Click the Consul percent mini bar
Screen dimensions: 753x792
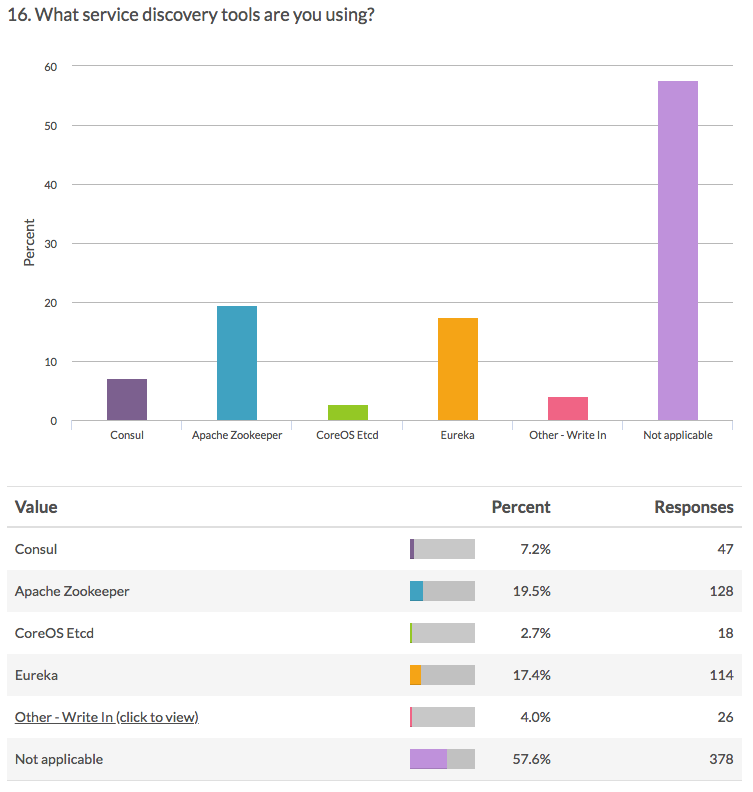coord(442,549)
